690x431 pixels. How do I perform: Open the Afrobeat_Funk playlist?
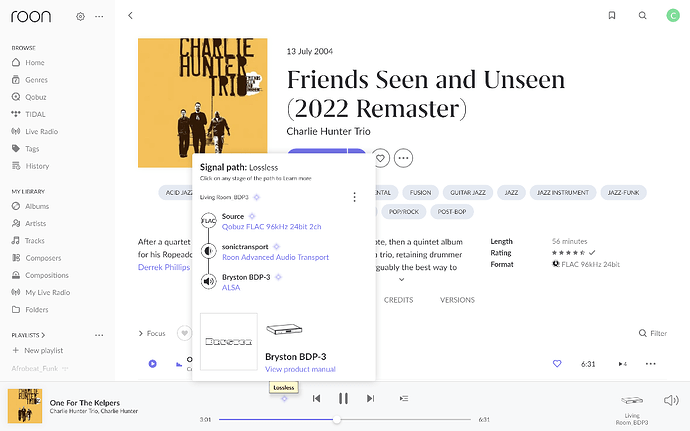(x=35, y=368)
